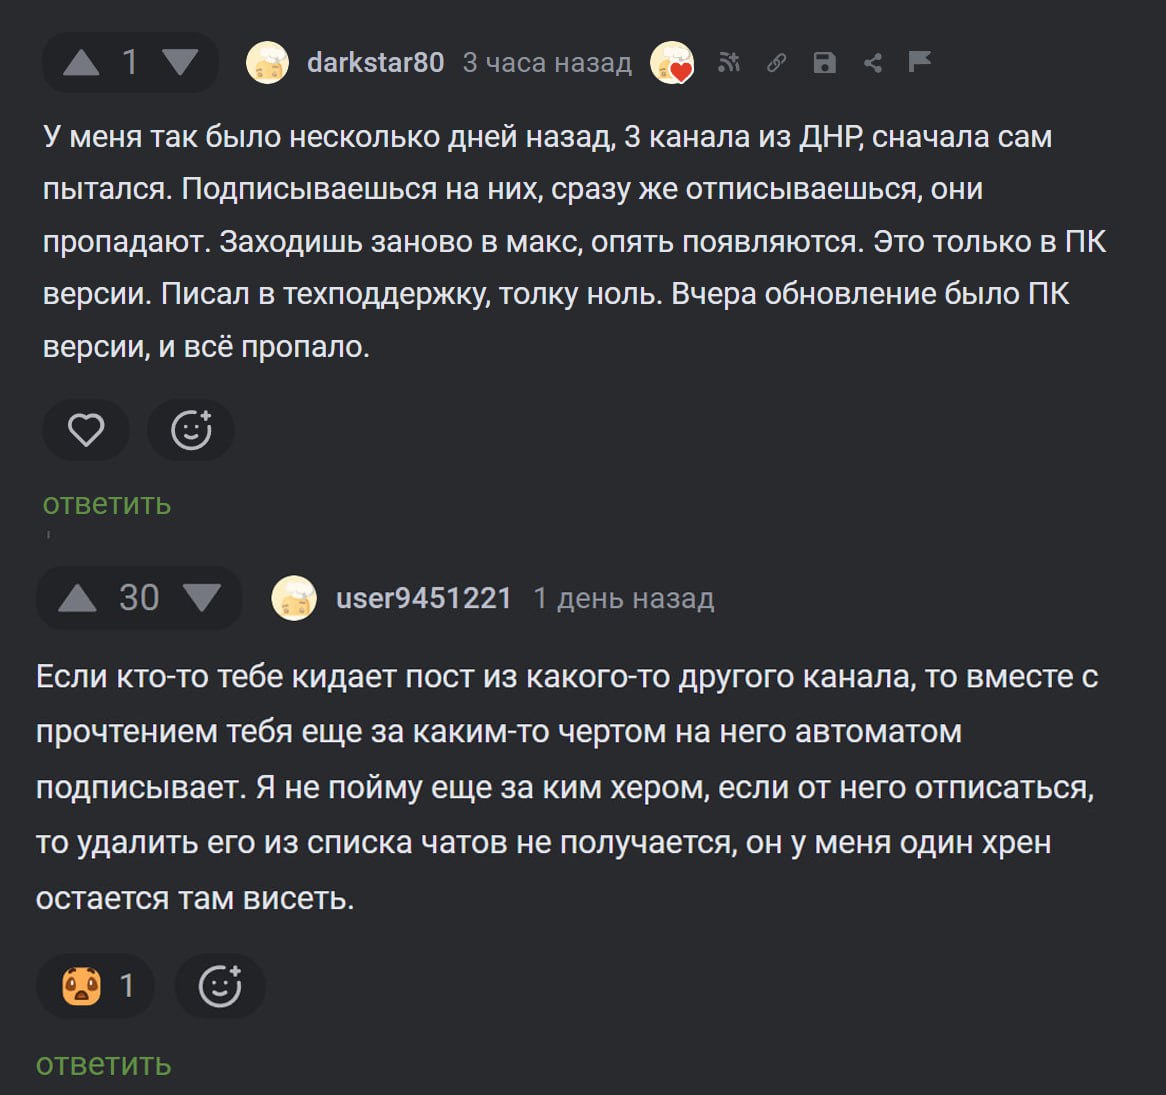Screen dimensions: 1166x1095
Task: Reply to the darkstar80 comment
Action: point(107,504)
